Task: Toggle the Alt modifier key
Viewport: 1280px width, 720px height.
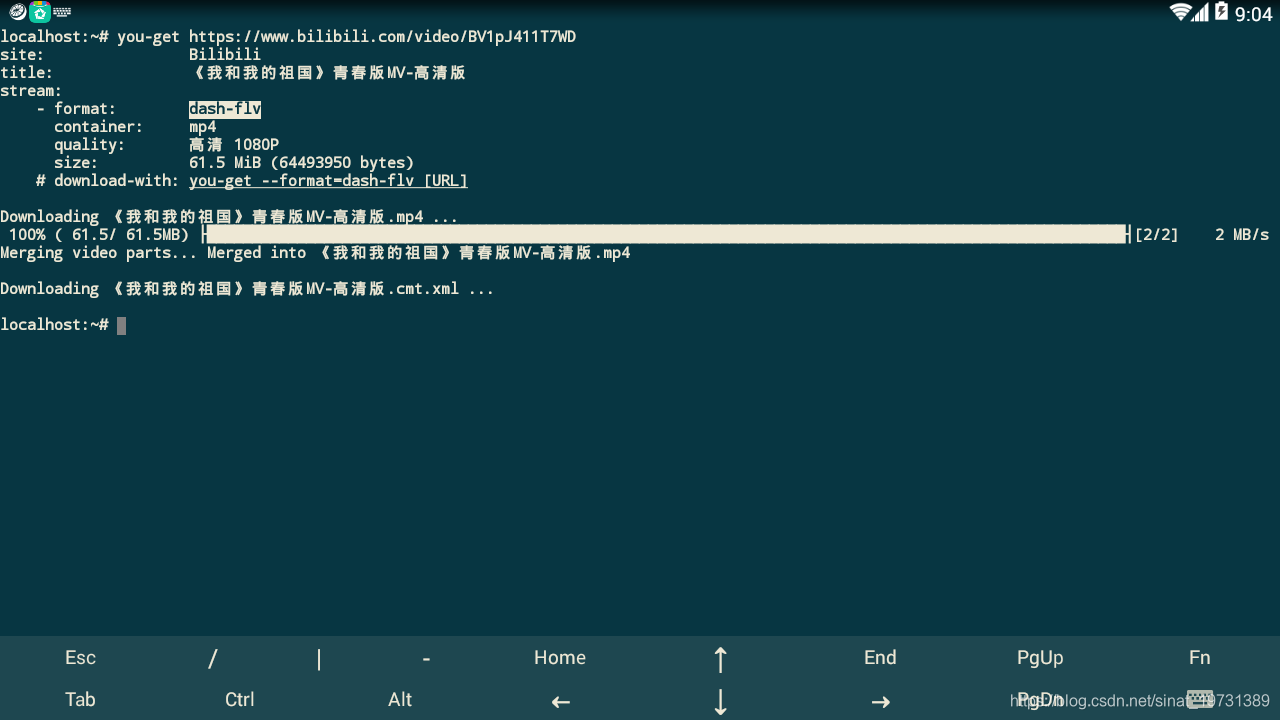Action: click(x=400, y=699)
